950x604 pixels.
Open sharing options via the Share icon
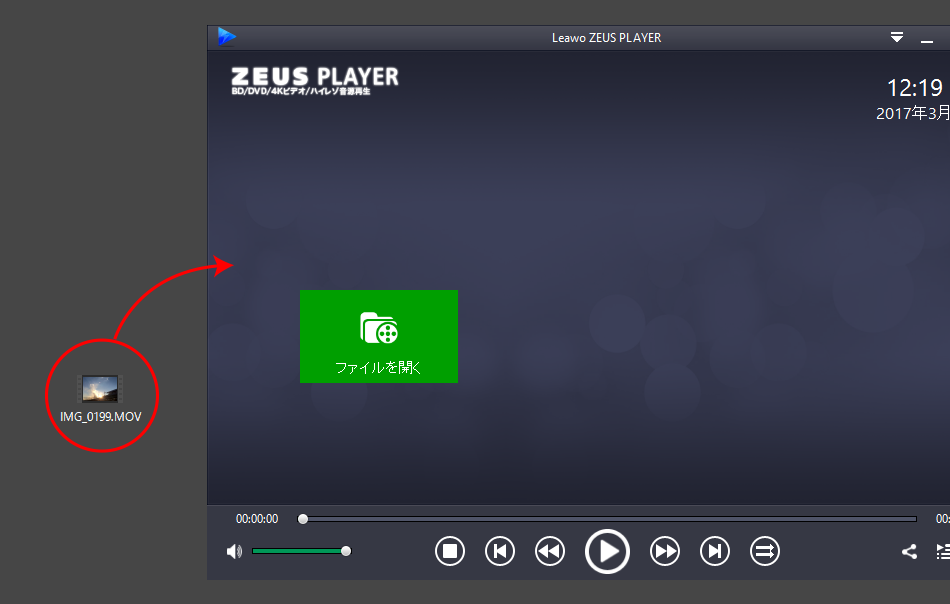pos(908,551)
